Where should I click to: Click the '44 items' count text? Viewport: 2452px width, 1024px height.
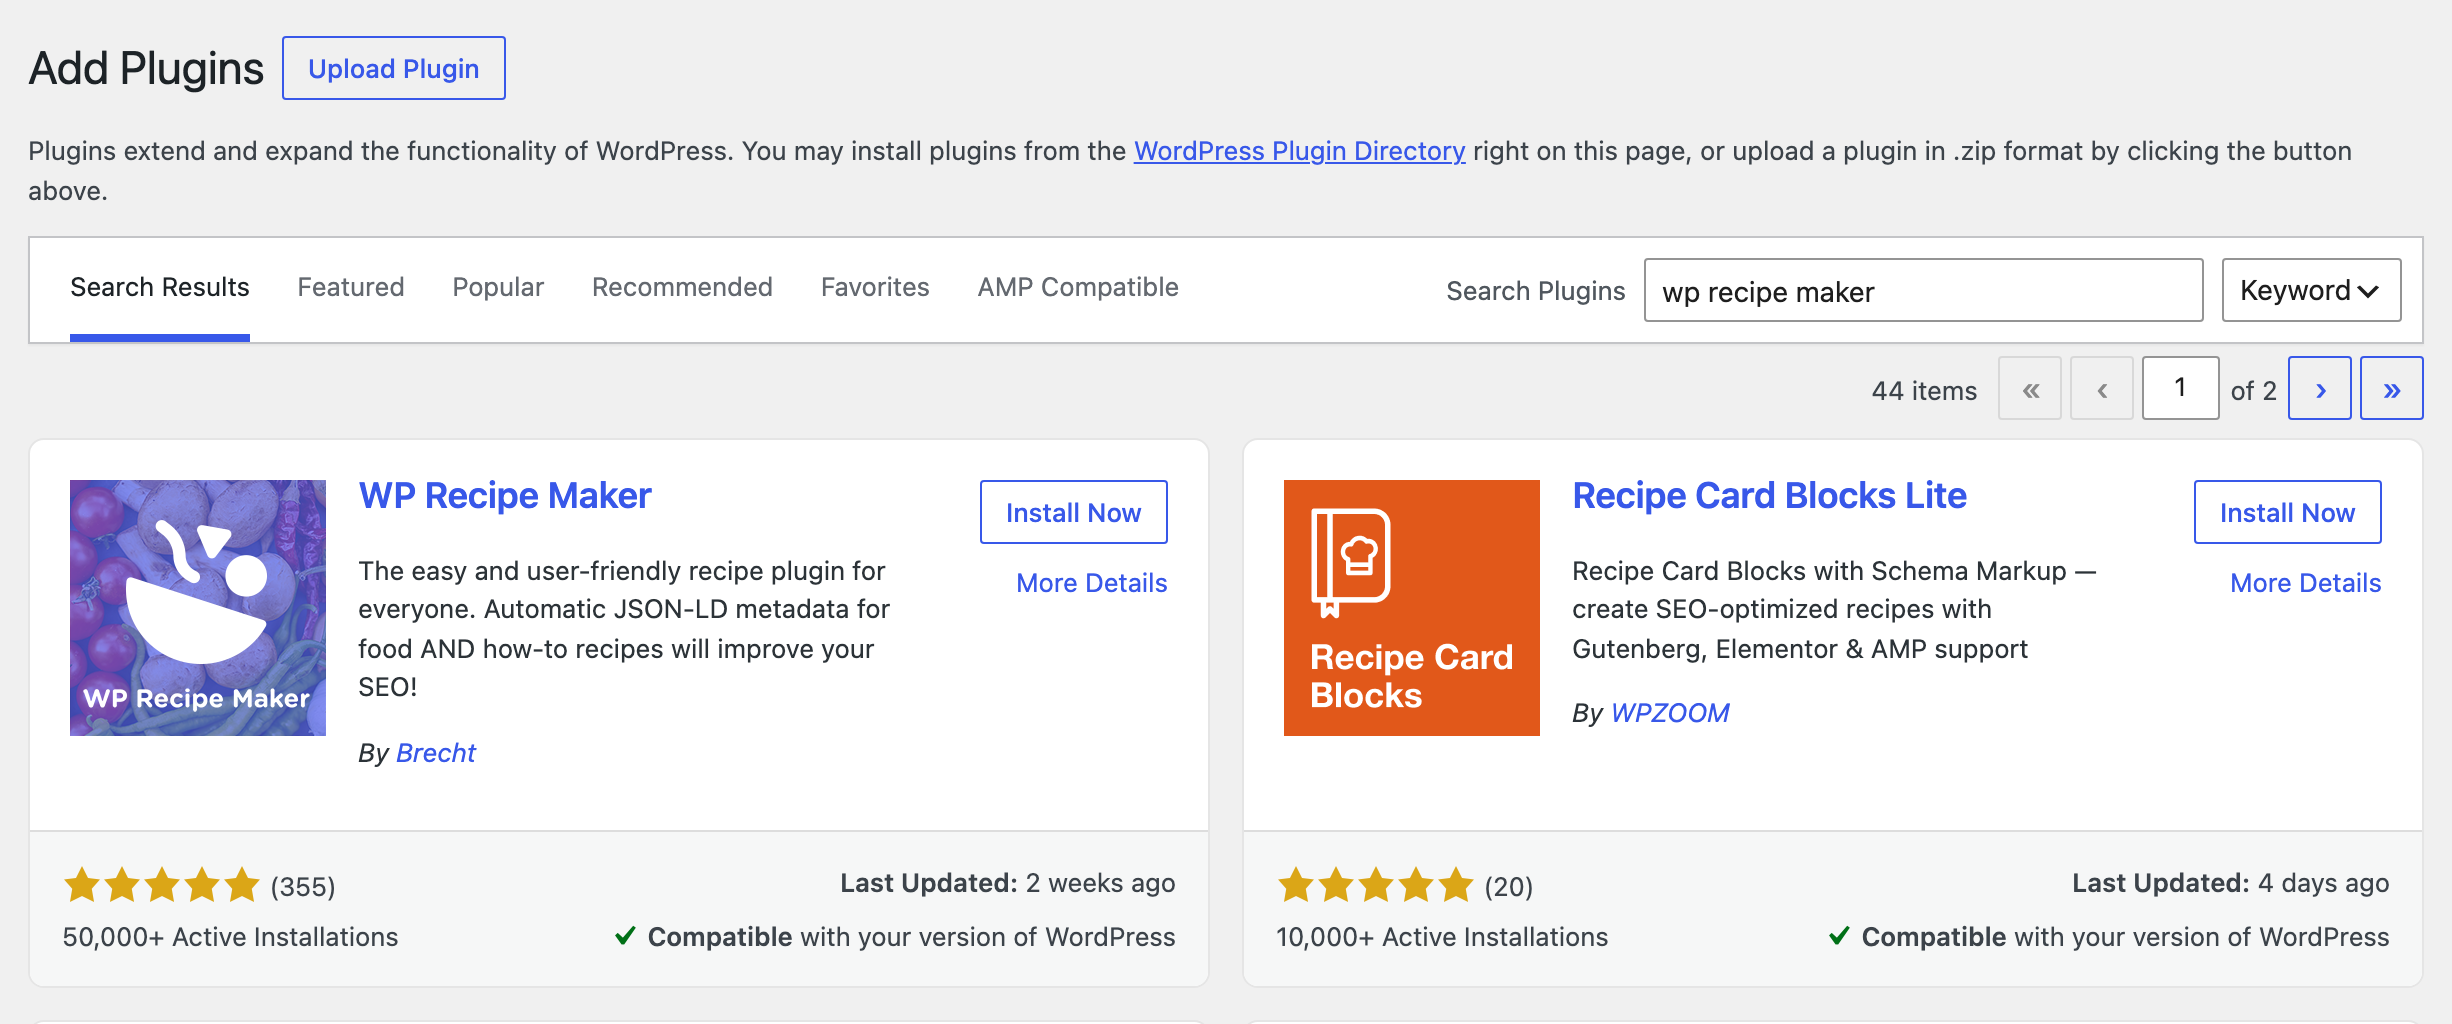(x=1924, y=390)
